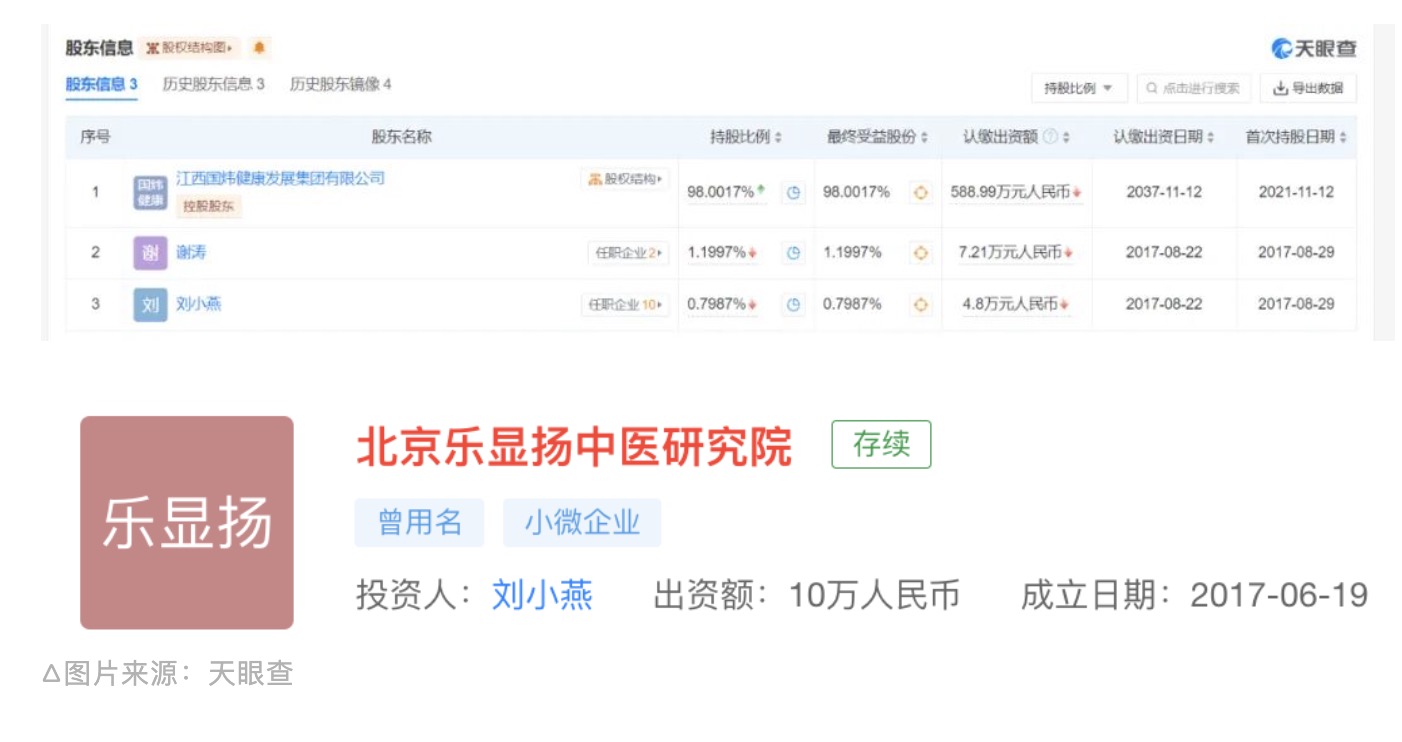Screen dimensions: 1402x742
Task: Click investor link 刘小燕 under 北京乐显扬中医研究院
Action: point(542,596)
